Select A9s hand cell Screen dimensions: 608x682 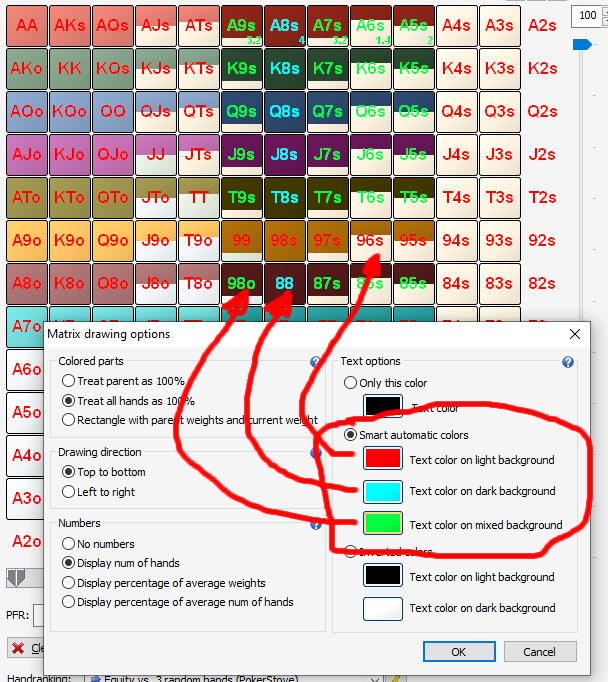[x=242, y=26]
